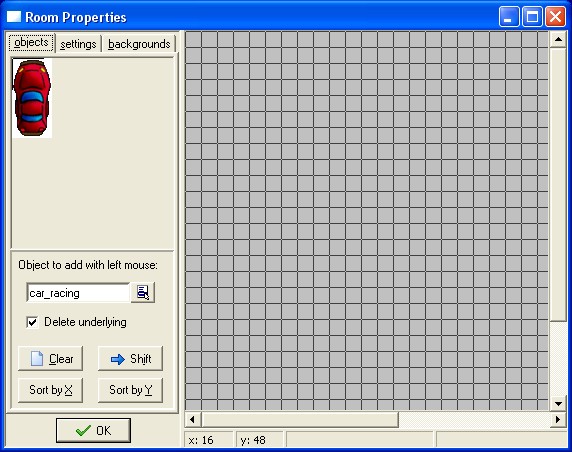Click the Shift button
The image size is (572, 452).
click(x=130, y=359)
